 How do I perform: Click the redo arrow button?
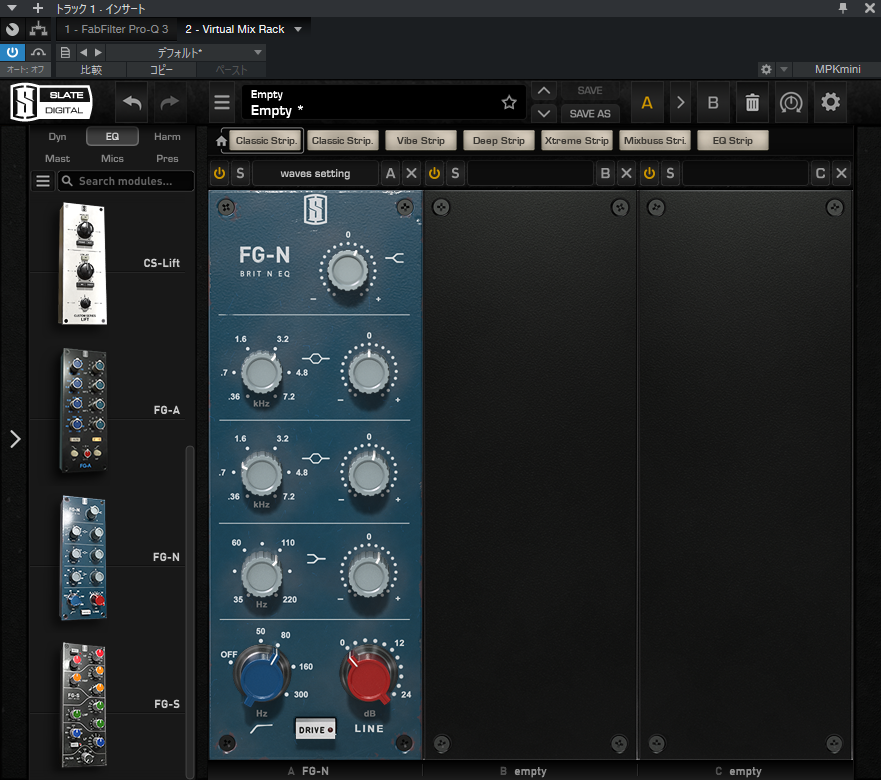click(170, 102)
